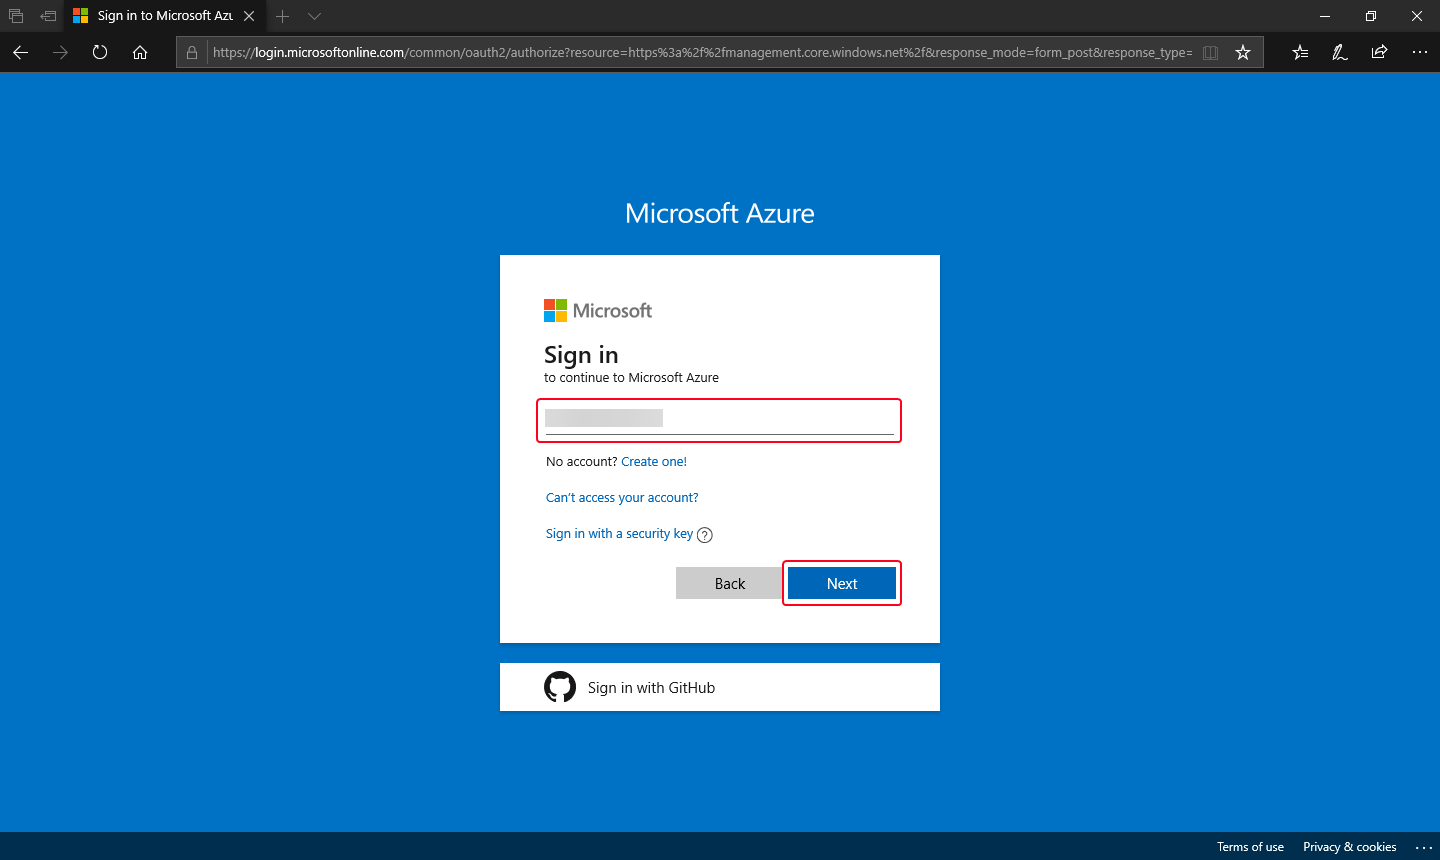1440x860 pixels.
Task: Click the email address input field
Action: tap(718, 418)
